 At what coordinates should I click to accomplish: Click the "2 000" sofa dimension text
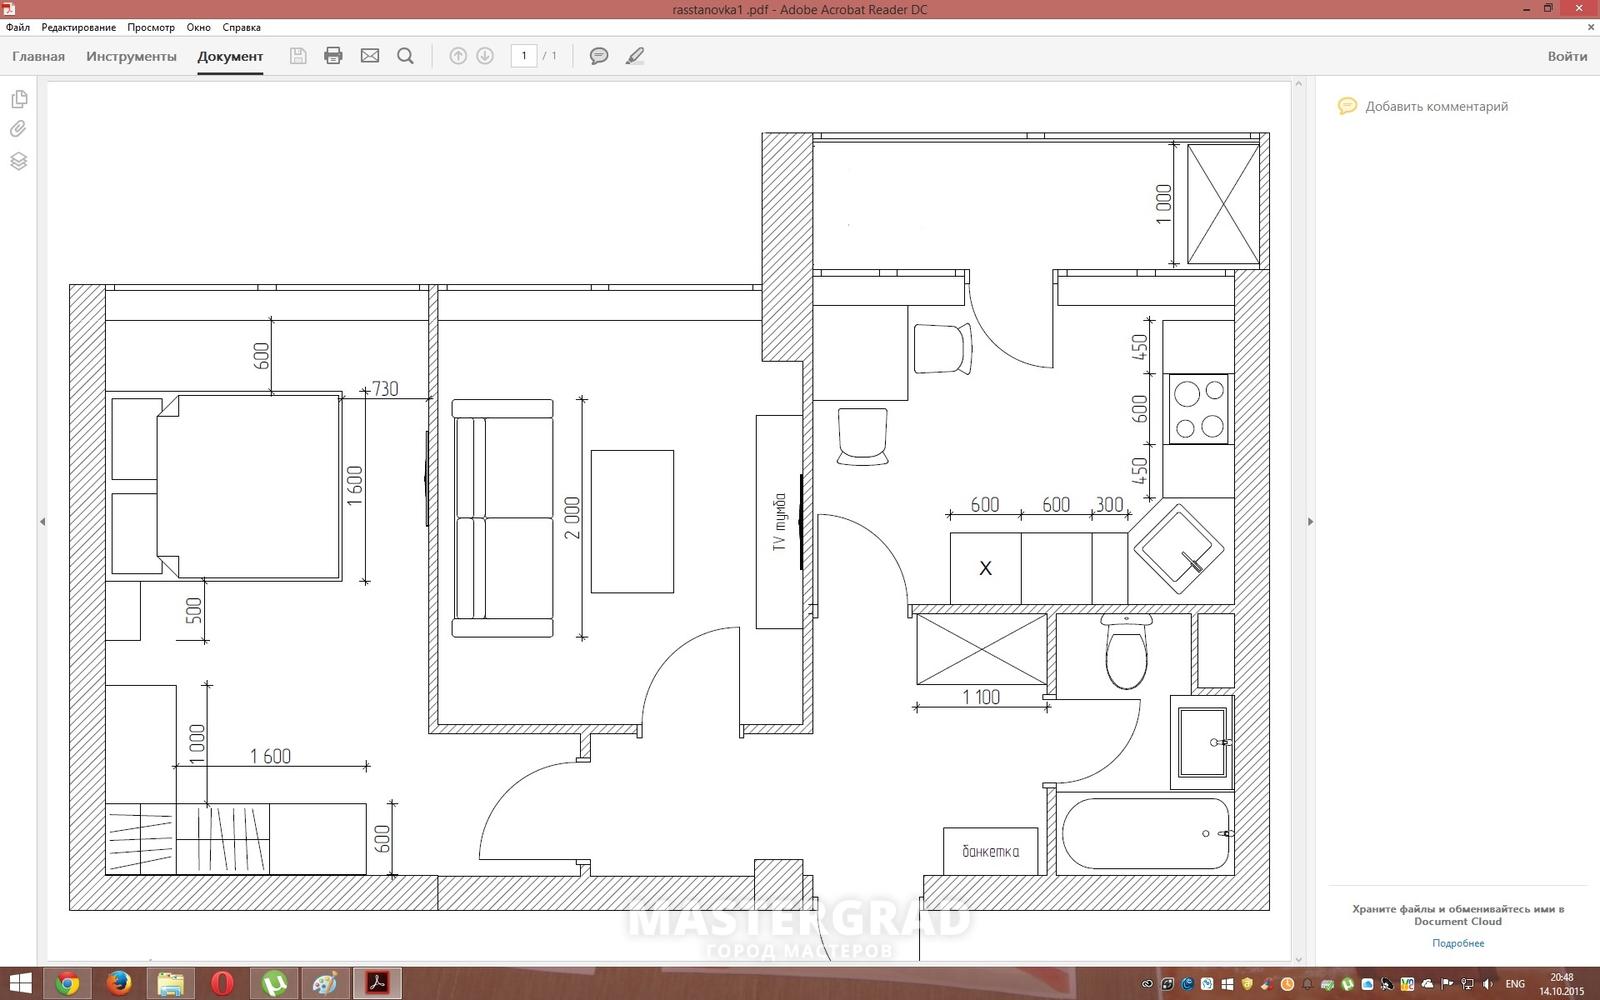coord(571,518)
